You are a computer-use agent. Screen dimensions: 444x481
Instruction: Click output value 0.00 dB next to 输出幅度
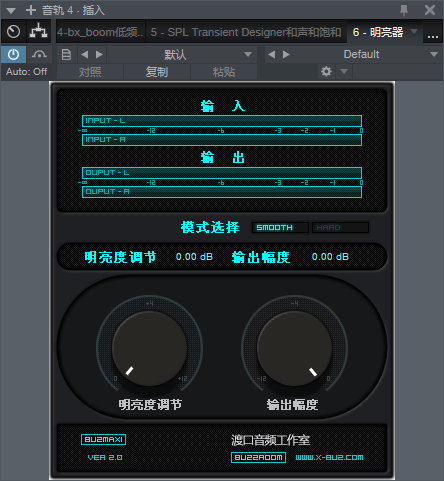tap(330, 257)
